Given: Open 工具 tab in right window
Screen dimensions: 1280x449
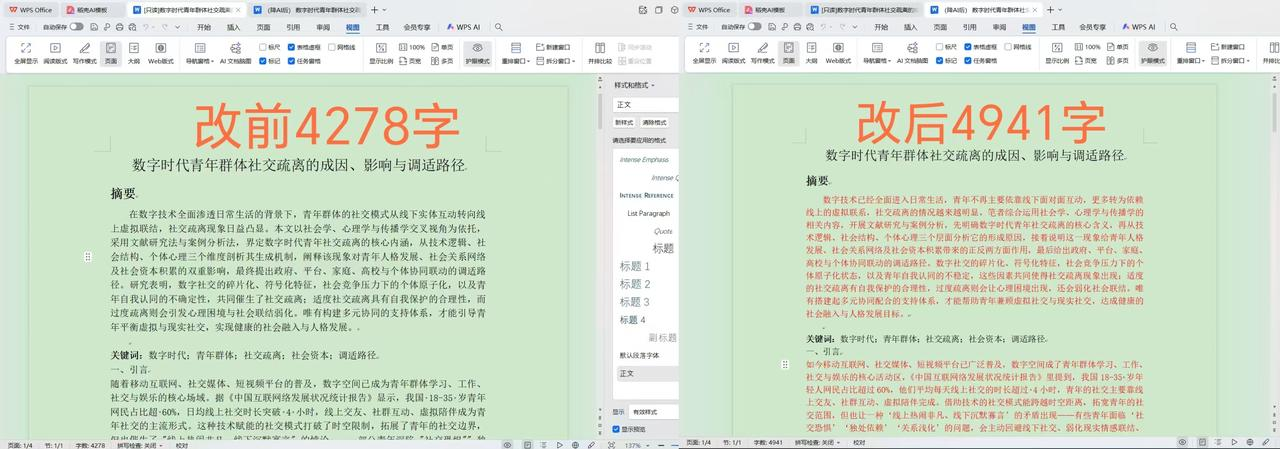Looking at the screenshot, I should coord(1058,27).
